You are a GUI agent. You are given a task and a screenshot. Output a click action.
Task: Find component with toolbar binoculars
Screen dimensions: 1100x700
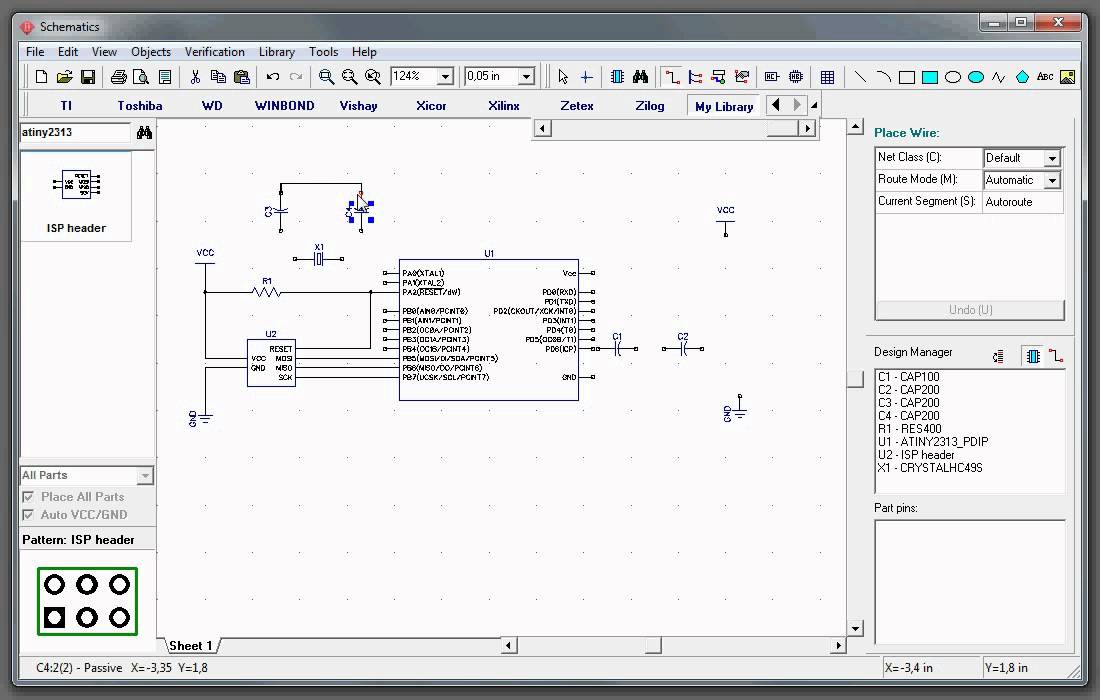coord(640,76)
